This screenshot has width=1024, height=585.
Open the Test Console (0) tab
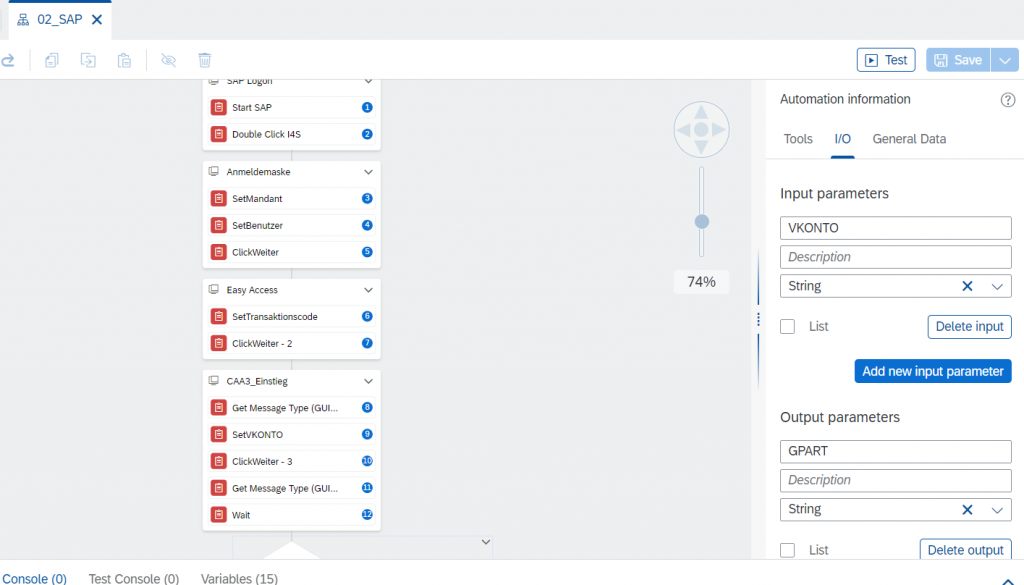click(134, 578)
